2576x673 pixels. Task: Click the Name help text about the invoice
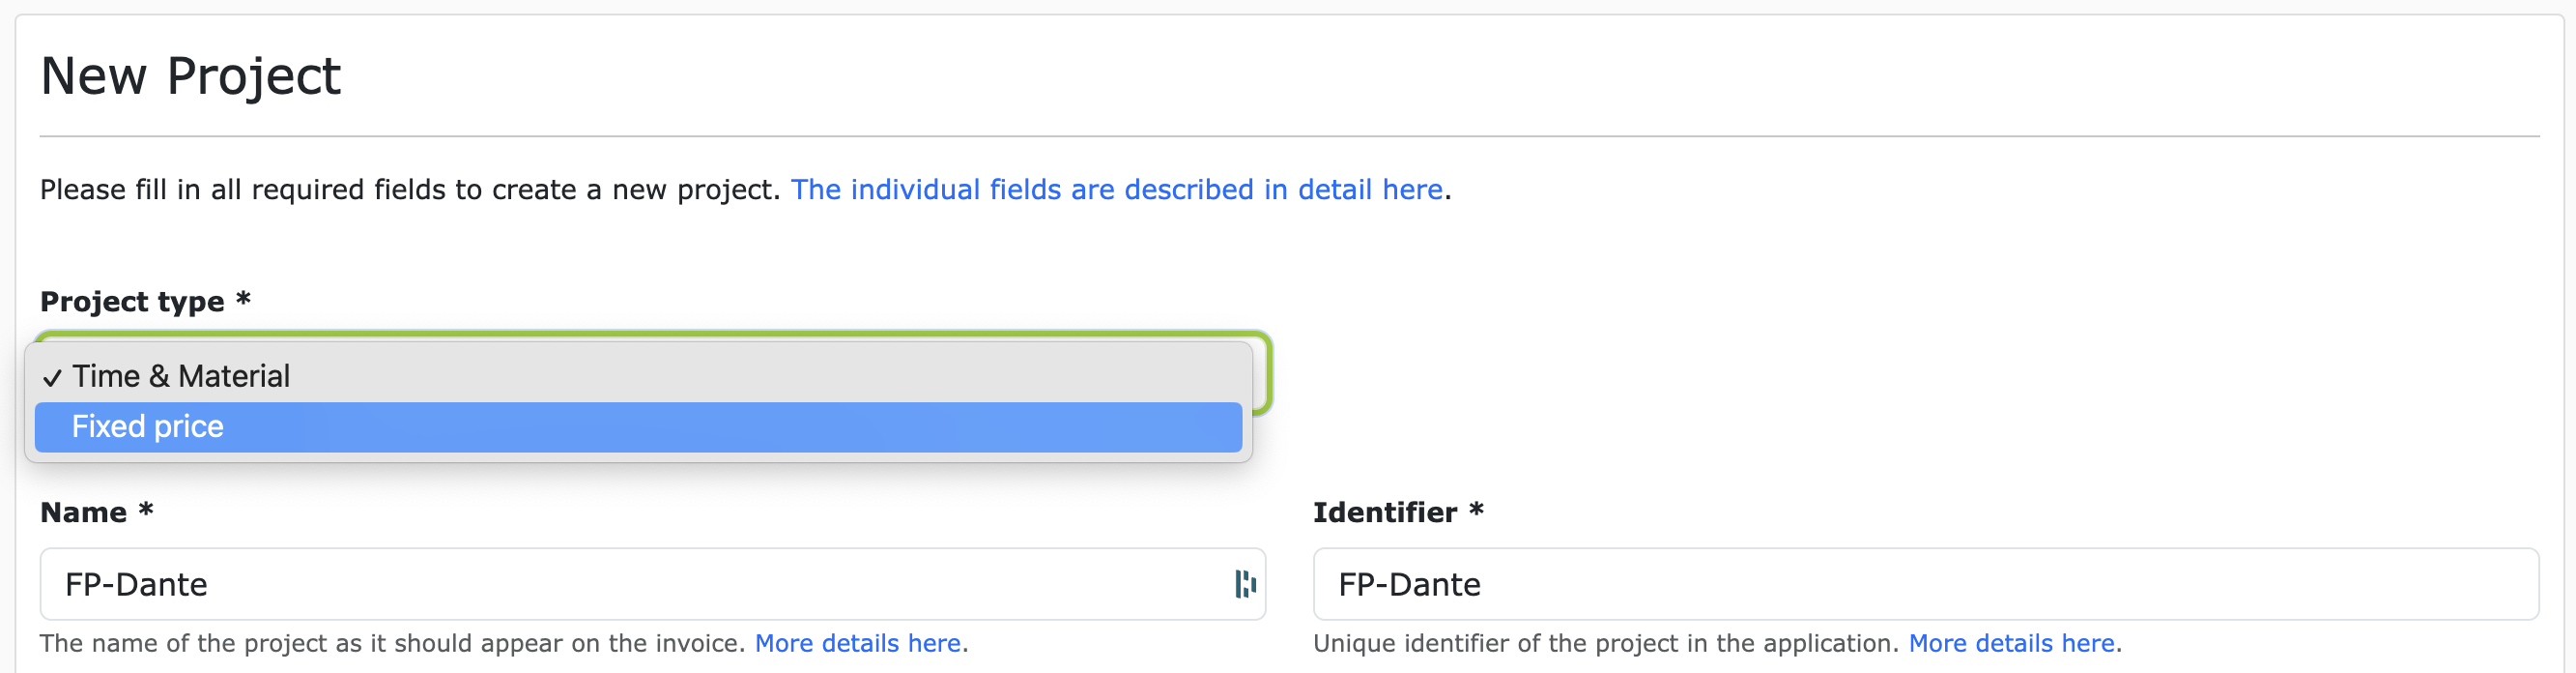(x=392, y=643)
